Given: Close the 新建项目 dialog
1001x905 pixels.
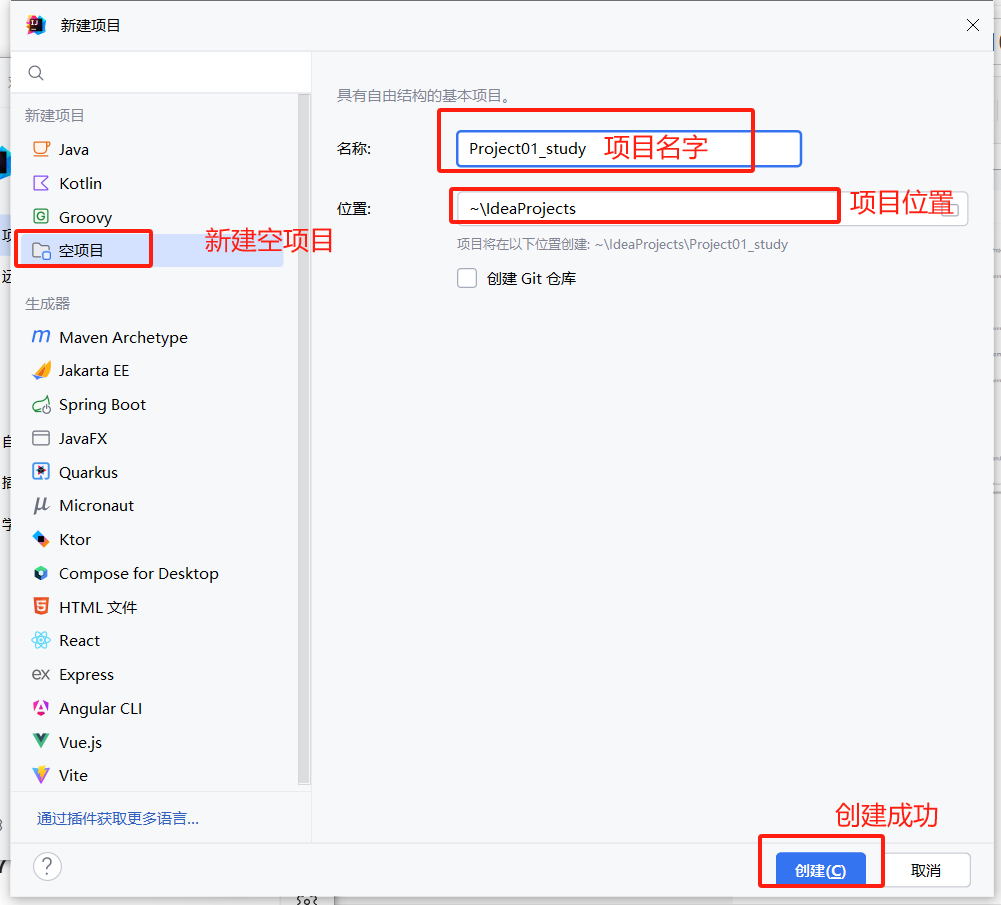Looking at the screenshot, I should (972, 25).
